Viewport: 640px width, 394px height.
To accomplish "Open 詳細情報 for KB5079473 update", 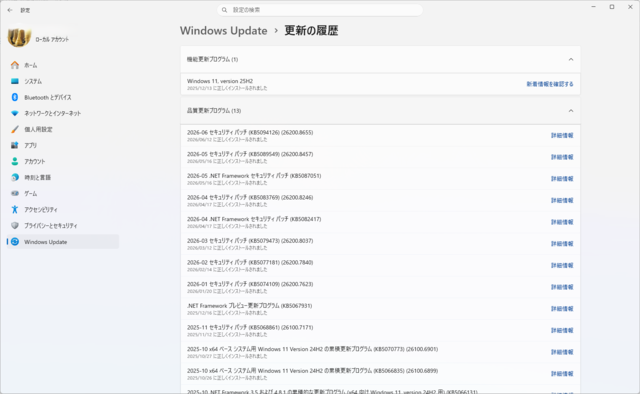I will click(562, 244).
